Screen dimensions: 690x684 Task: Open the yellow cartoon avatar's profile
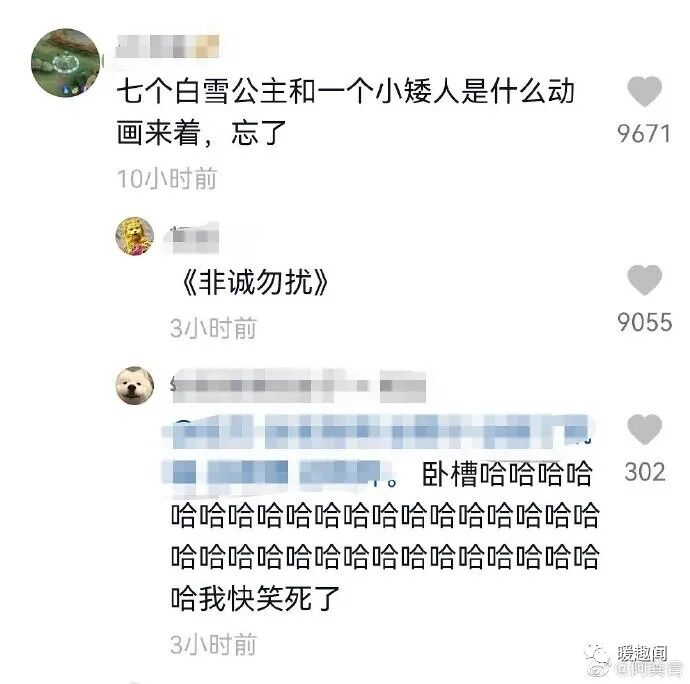pyautogui.click(x=135, y=236)
